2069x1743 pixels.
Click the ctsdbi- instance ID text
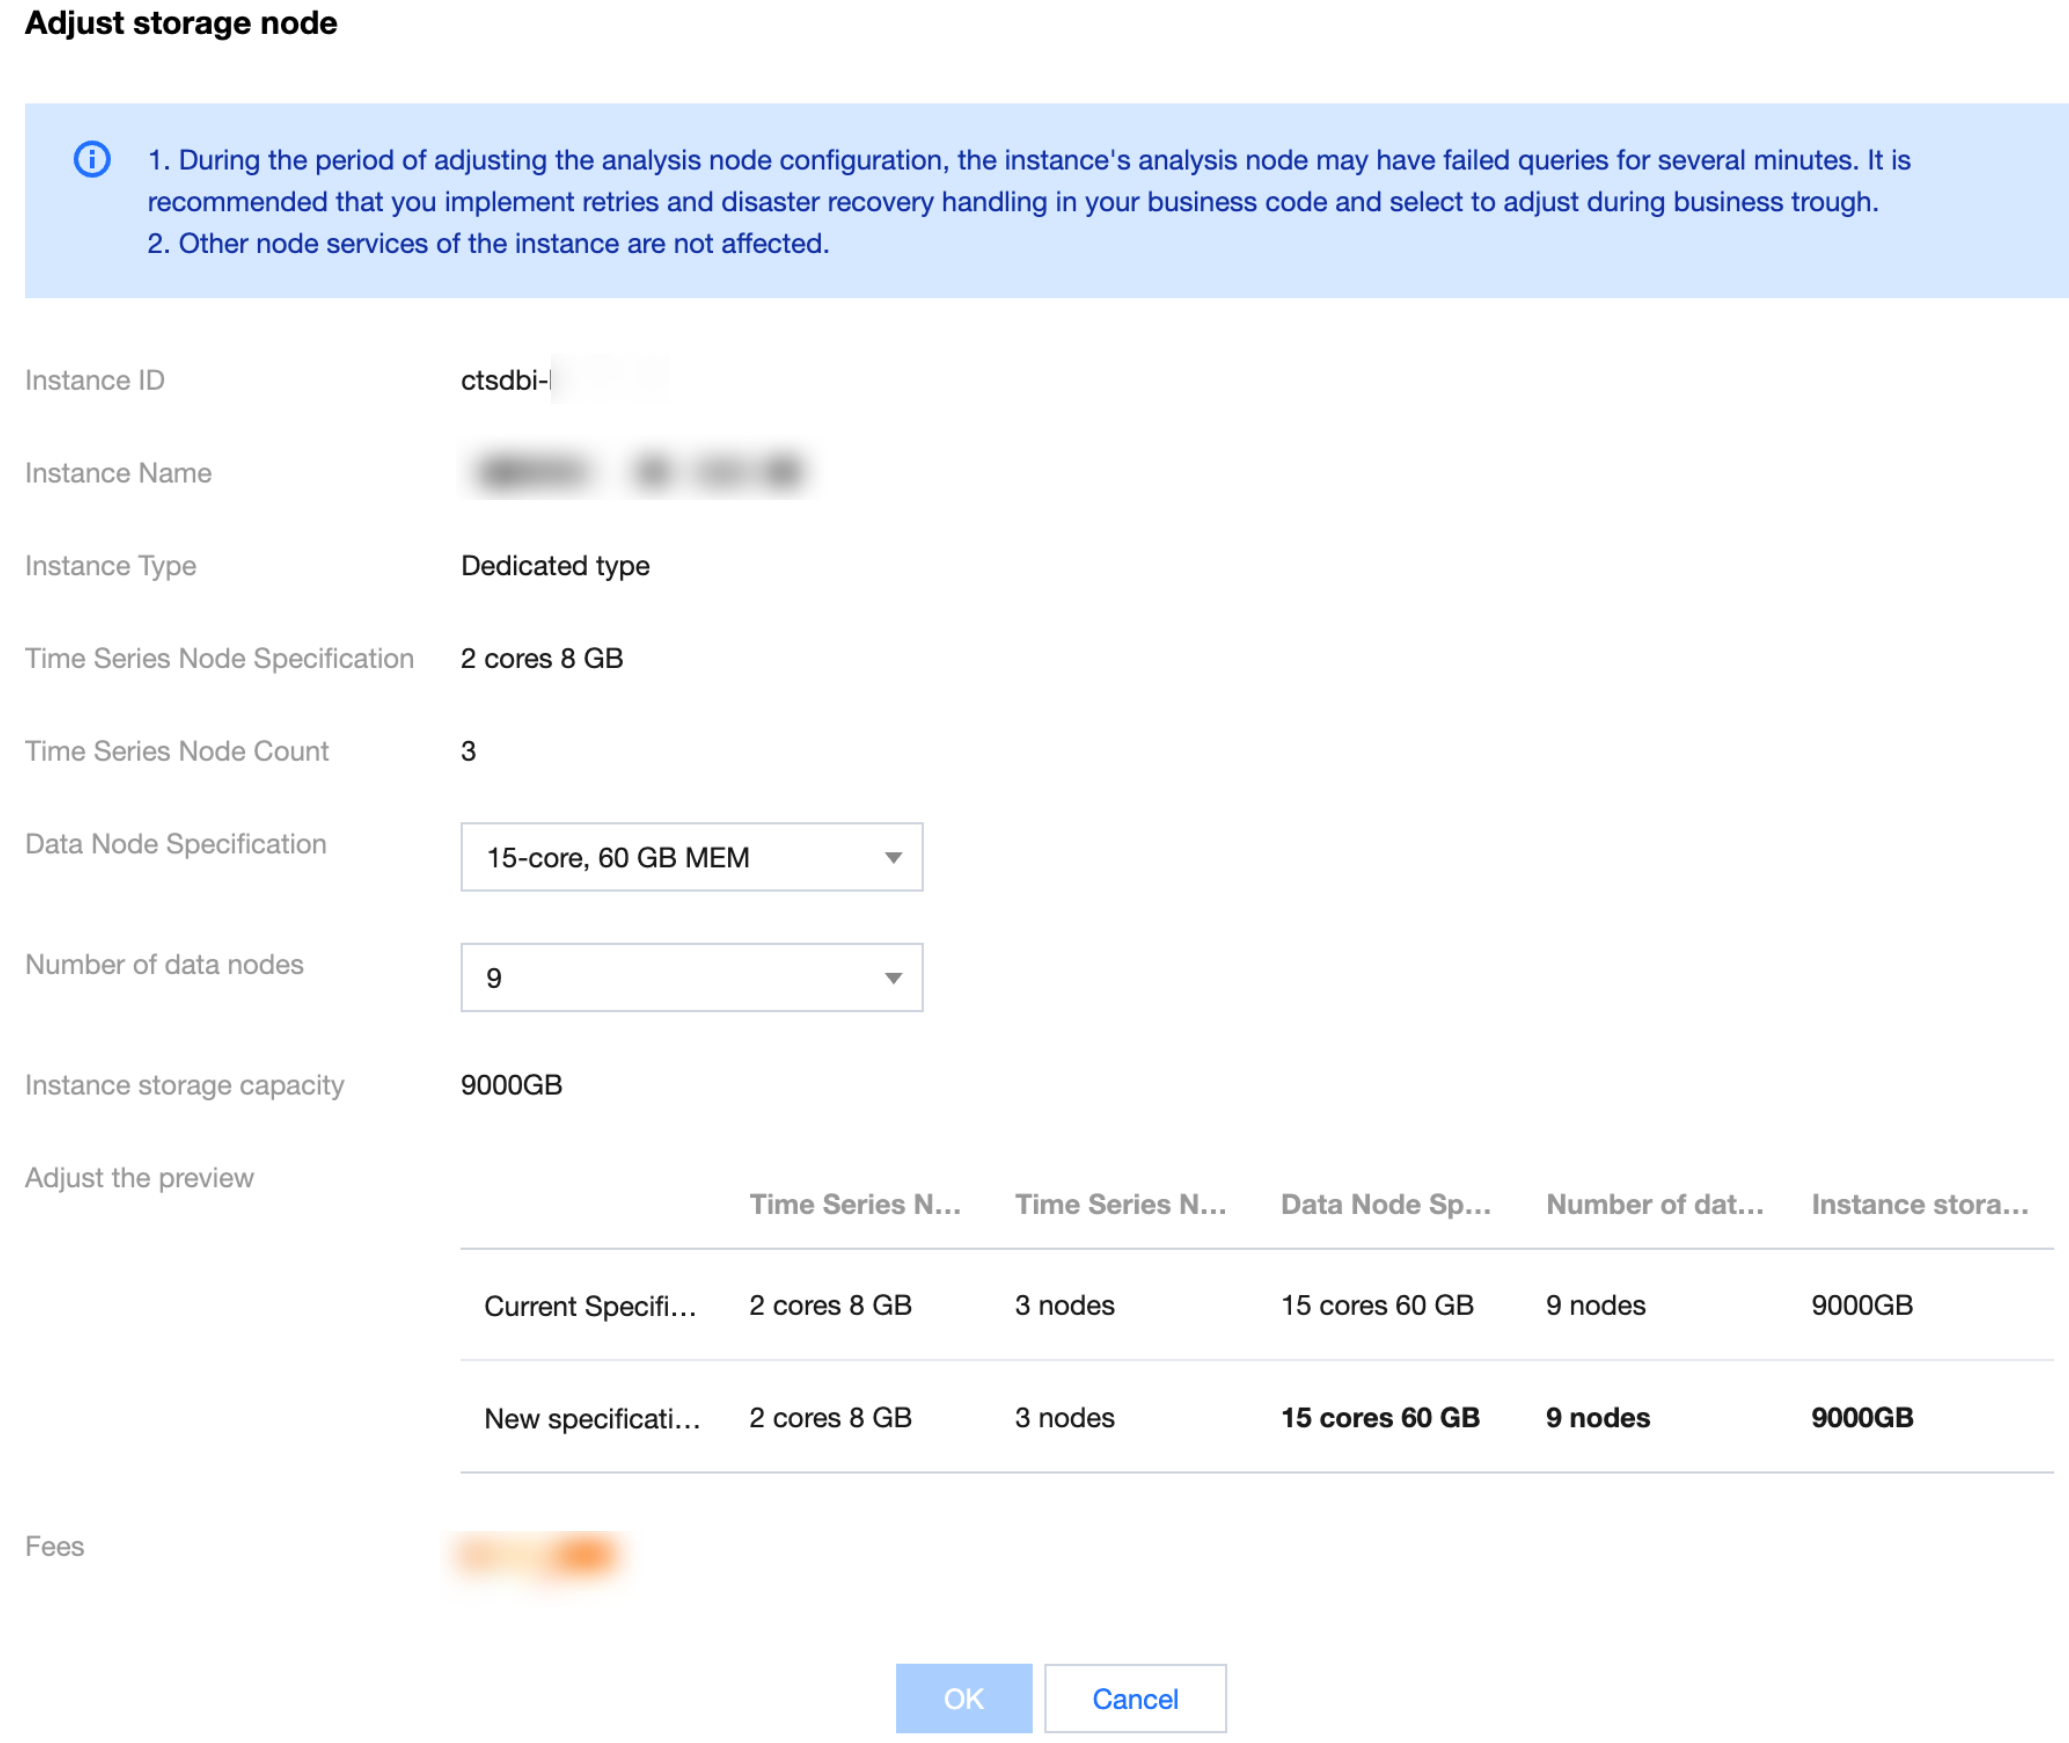[505, 380]
